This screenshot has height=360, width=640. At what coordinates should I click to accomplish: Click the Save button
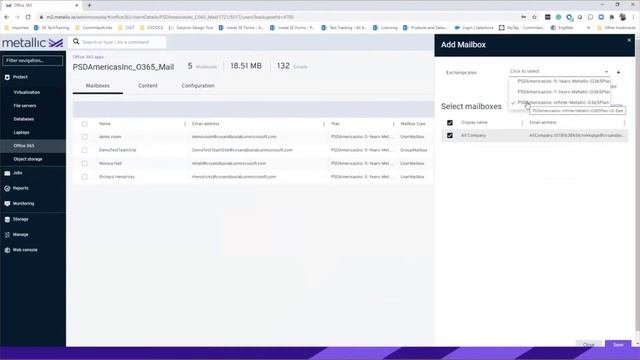point(618,344)
